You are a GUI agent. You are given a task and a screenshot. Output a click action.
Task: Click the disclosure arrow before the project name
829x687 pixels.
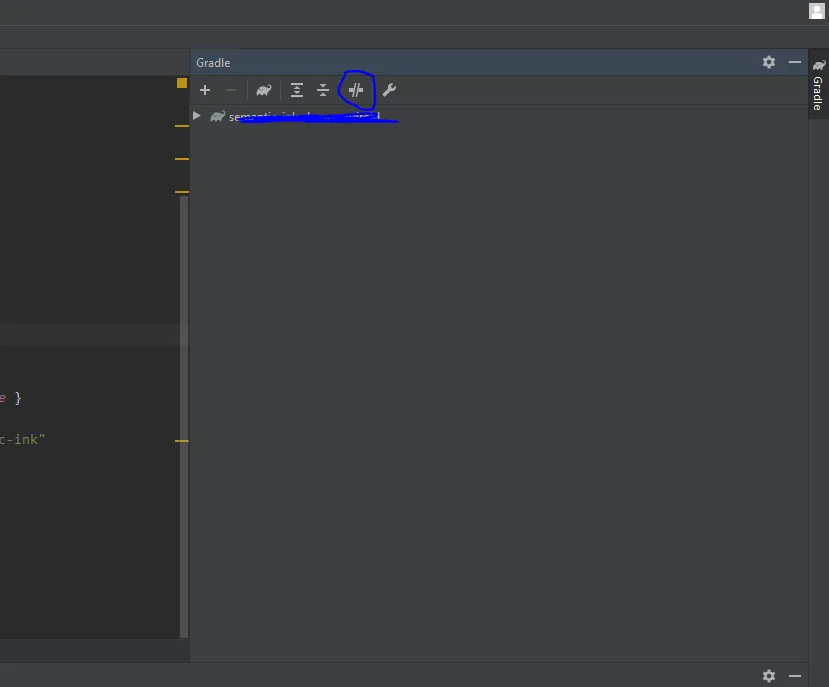pyautogui.click(x=196, y=115)
